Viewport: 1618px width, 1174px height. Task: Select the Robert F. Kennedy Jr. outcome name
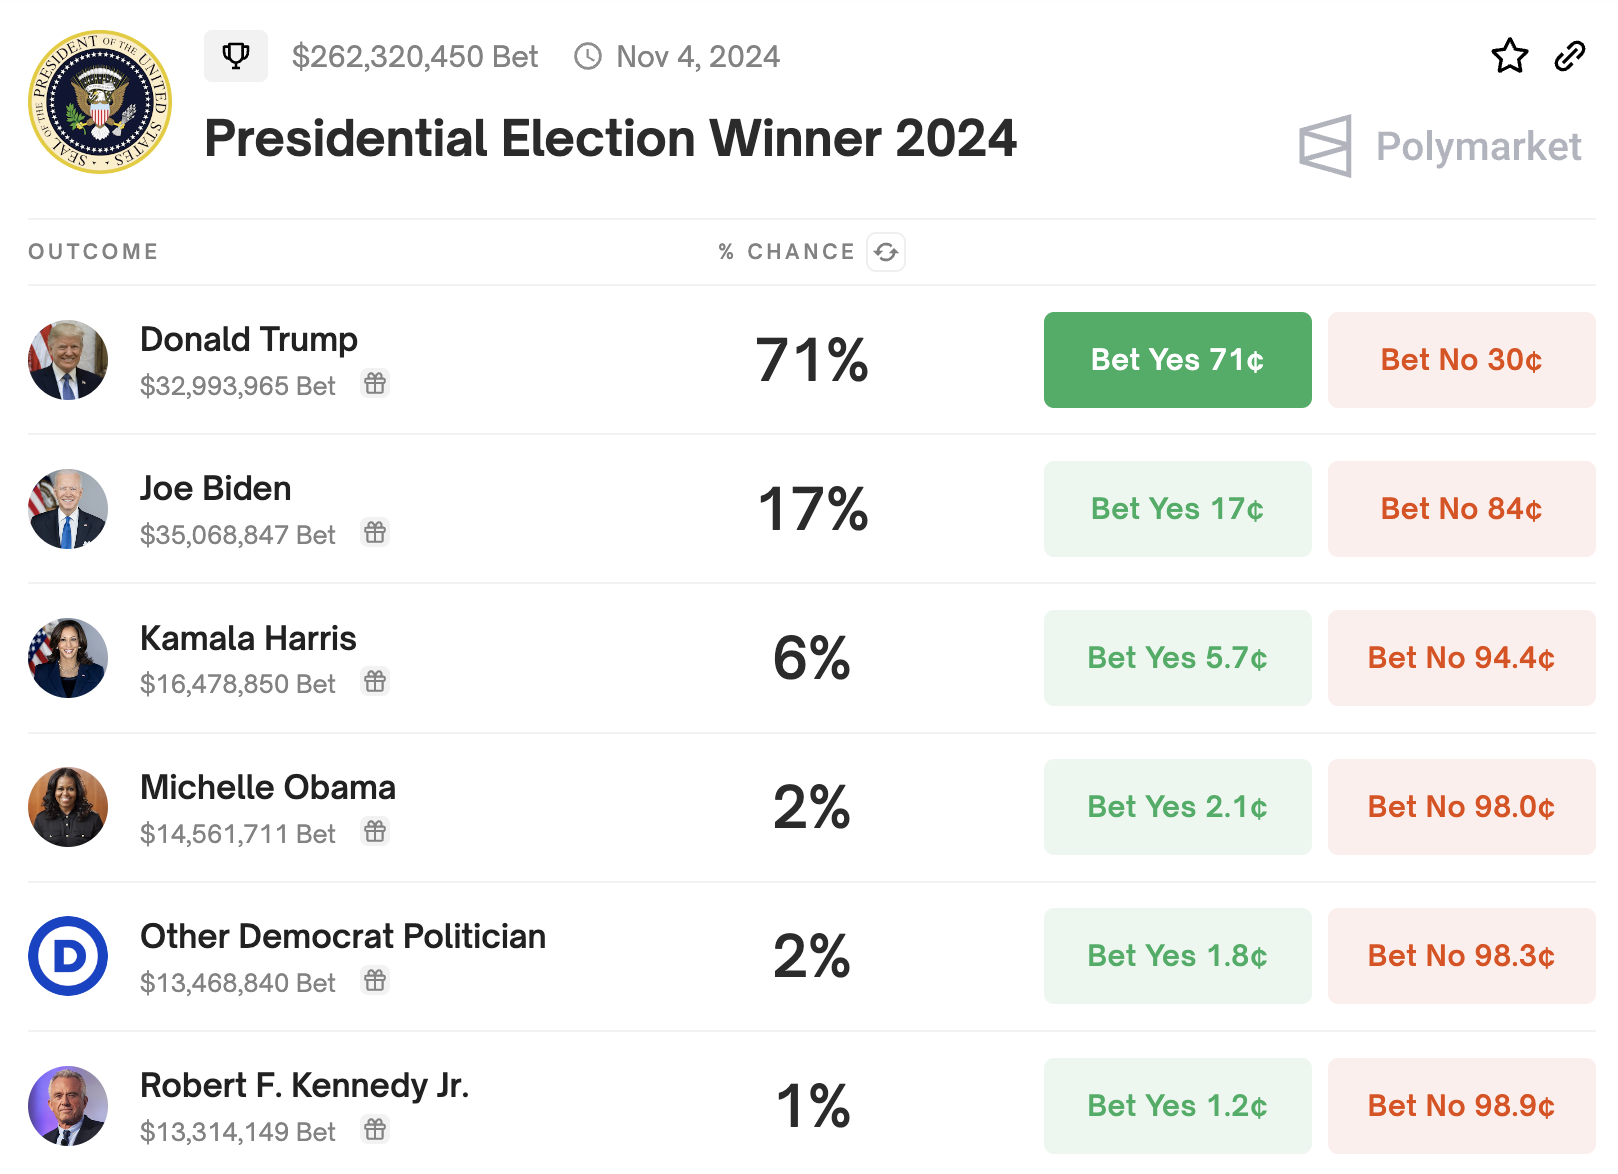[x=304, y=1085]
